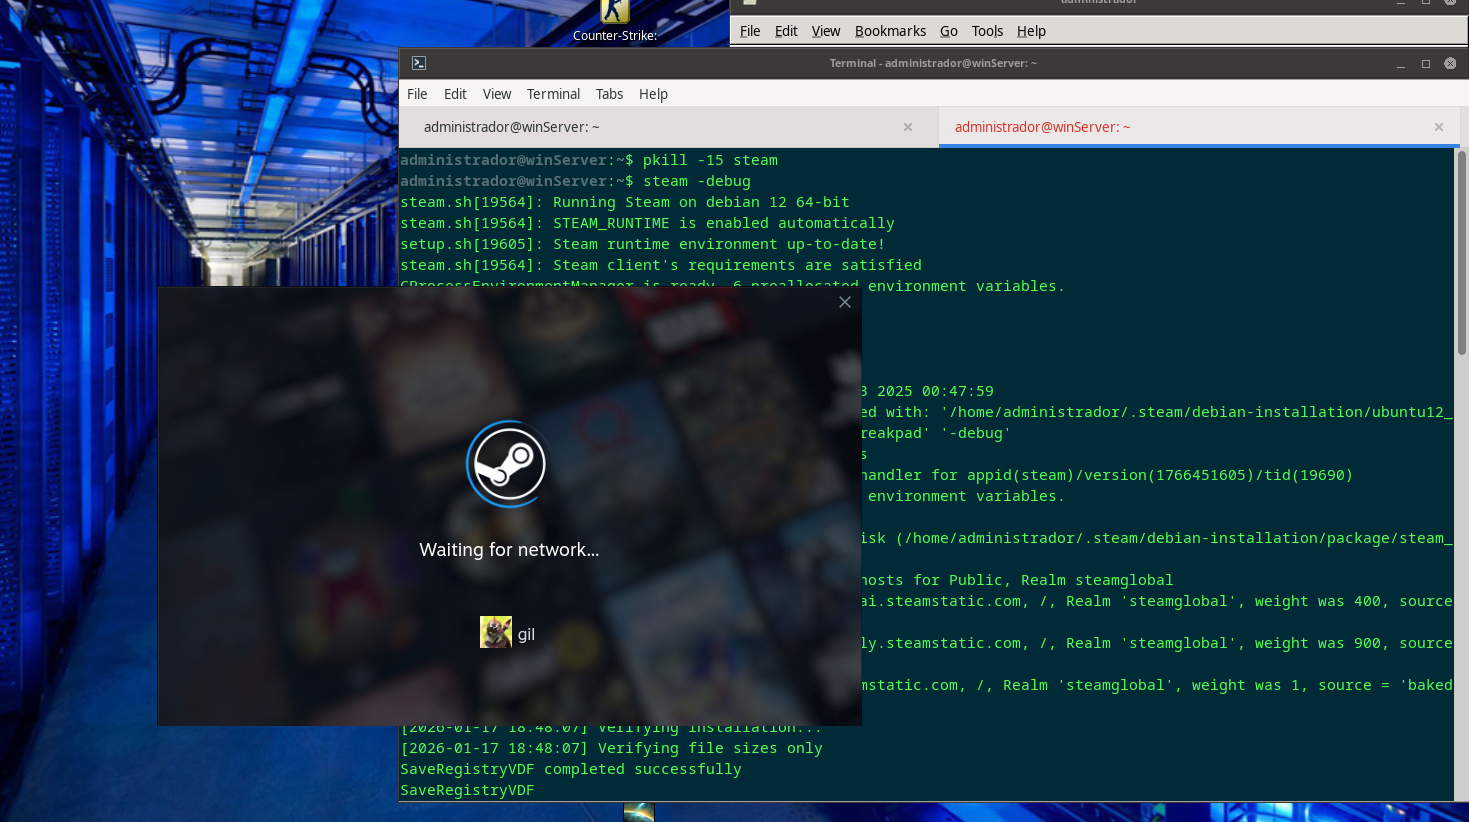Select the second administrador@winServer tab
The image size is (1469, 822).
click(x=1042, y=127)
